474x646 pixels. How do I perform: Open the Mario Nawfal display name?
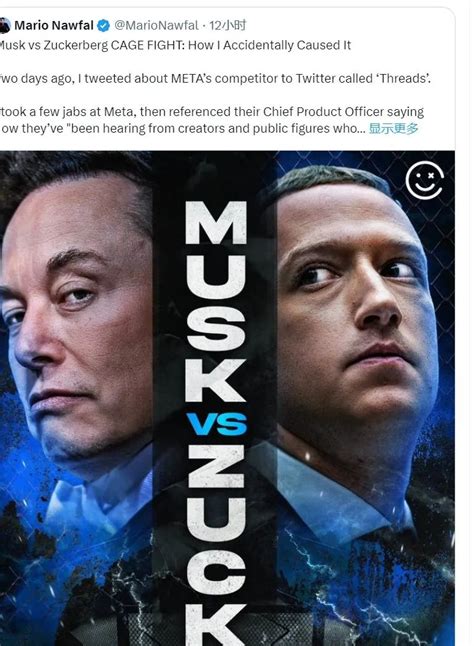[54, 26]
